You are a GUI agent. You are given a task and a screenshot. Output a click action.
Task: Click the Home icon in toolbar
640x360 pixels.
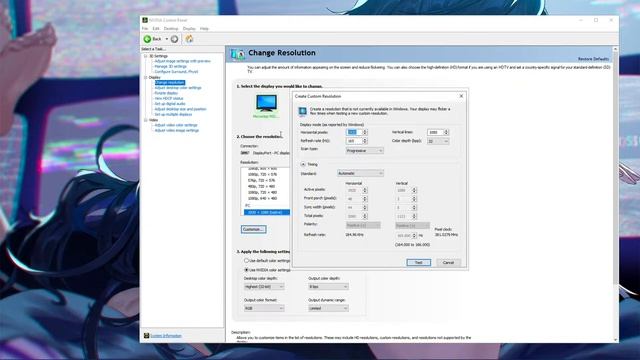click(x=189, y=39)
